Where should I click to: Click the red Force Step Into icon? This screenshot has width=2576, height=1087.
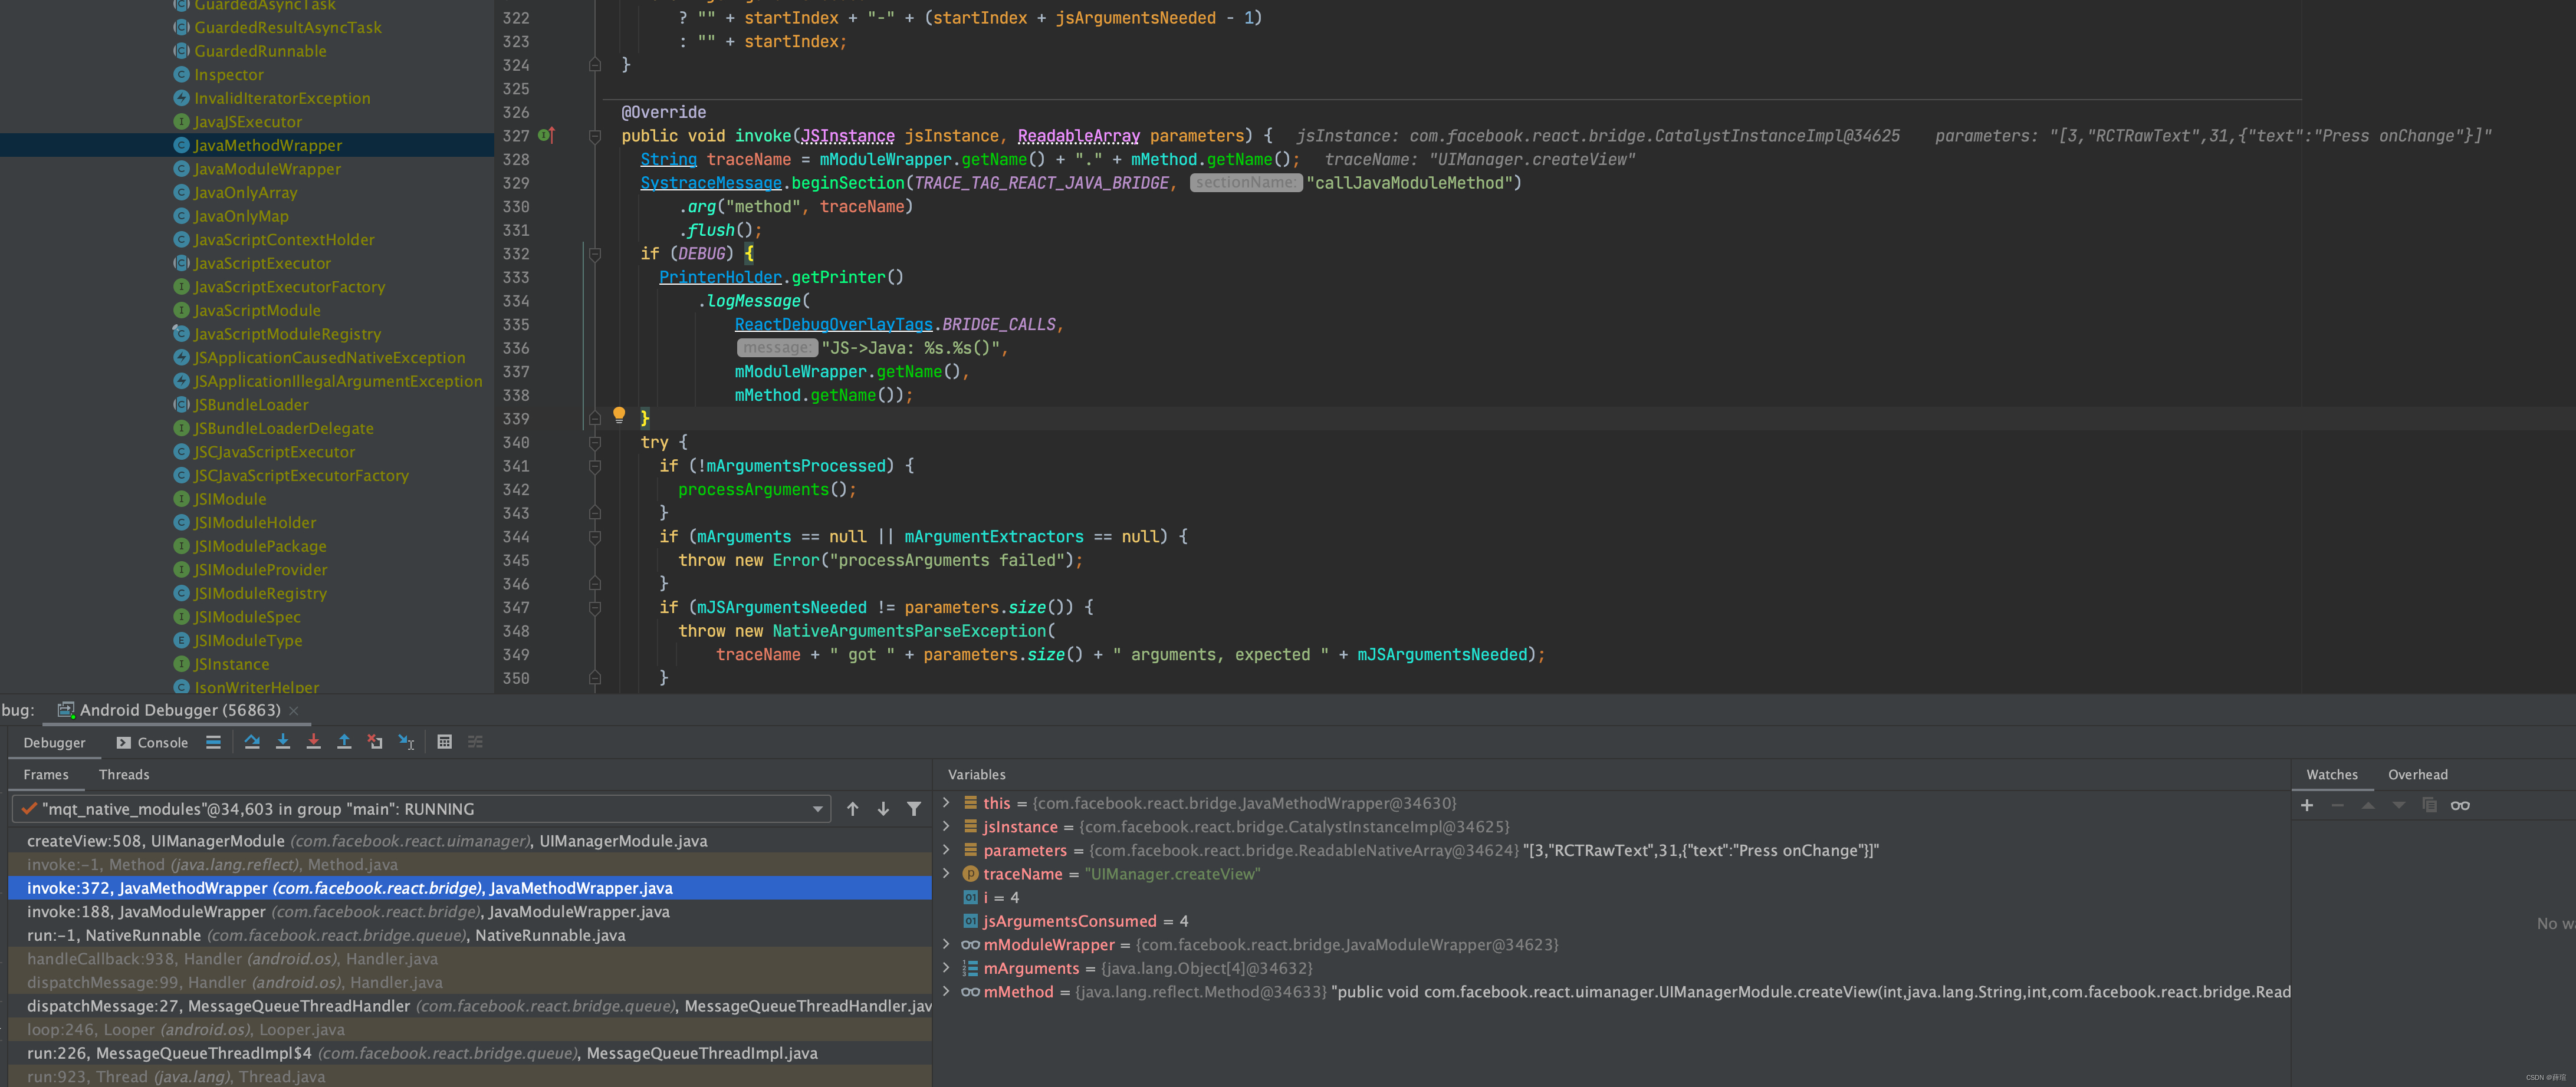pos(313,741)
